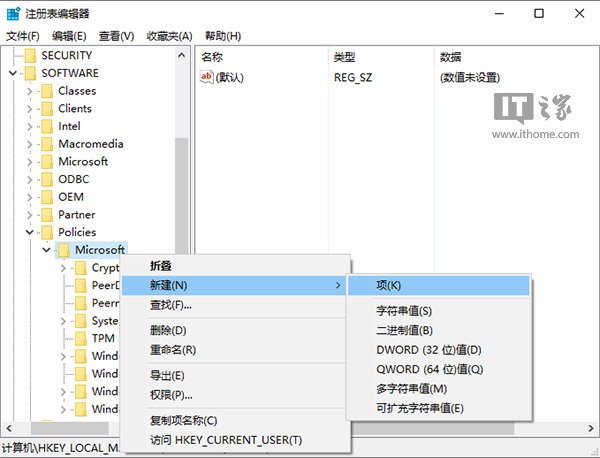The width and height of the screenshot is (600, 458).
Task: Expand the Intel key
Action: (30, 126)
